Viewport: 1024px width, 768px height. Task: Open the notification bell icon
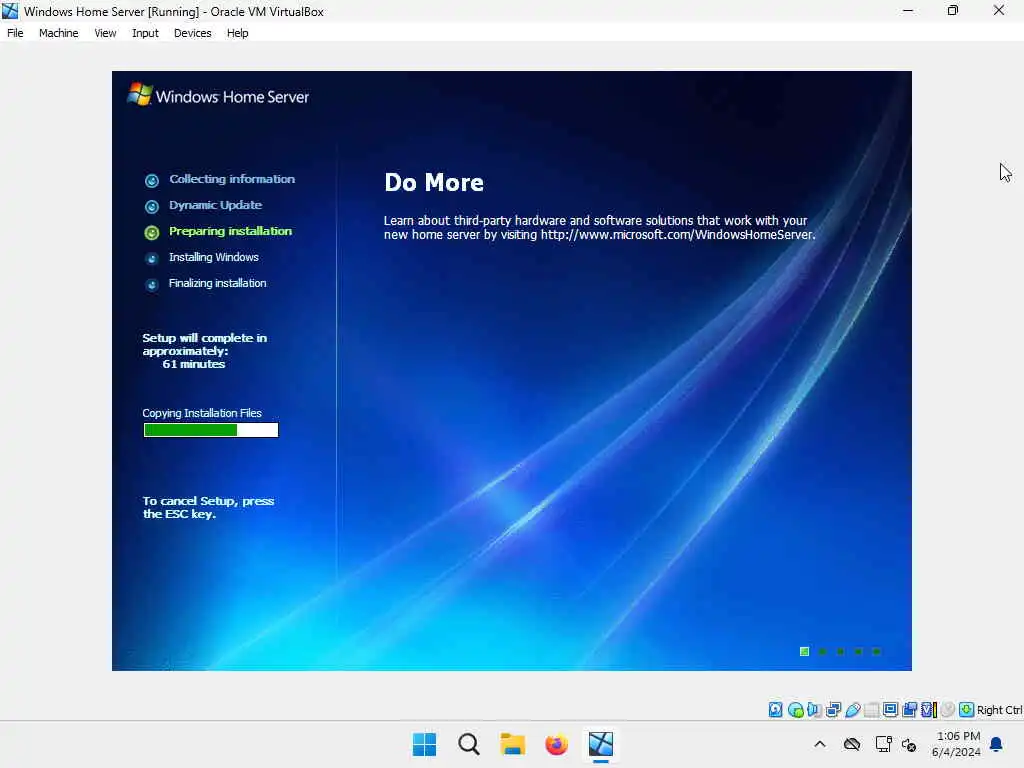pyautogui.click(x=997, y=744)
